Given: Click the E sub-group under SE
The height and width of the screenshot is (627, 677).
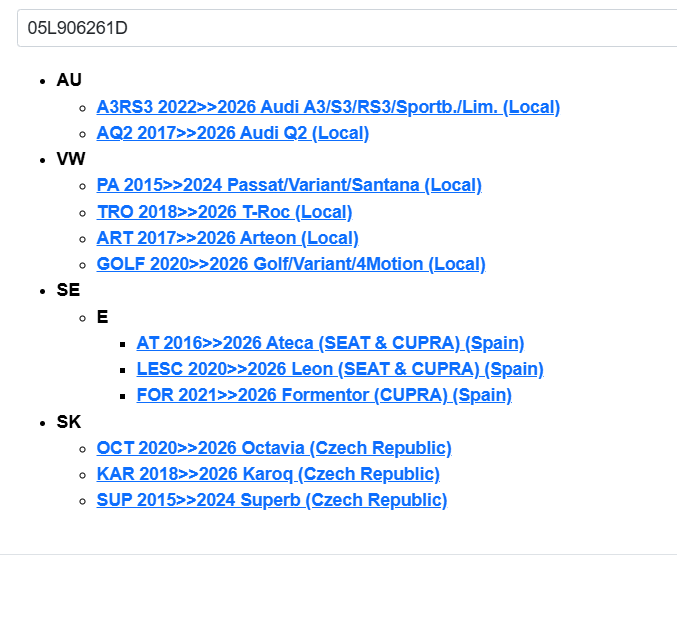Looking at the screenshot, I should pyautogui.click(x=102, y=317).
